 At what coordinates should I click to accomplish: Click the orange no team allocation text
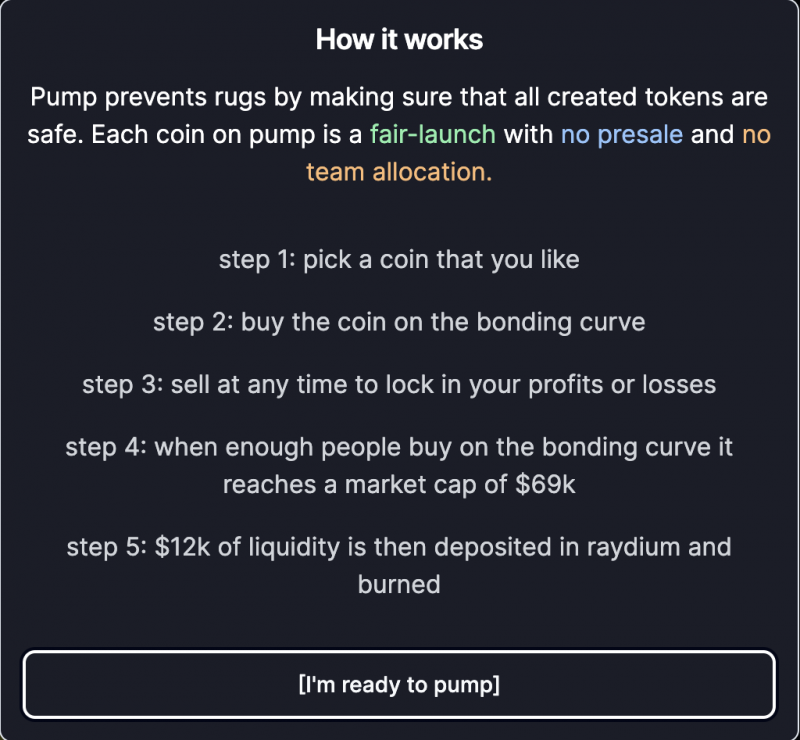point(399,172)
